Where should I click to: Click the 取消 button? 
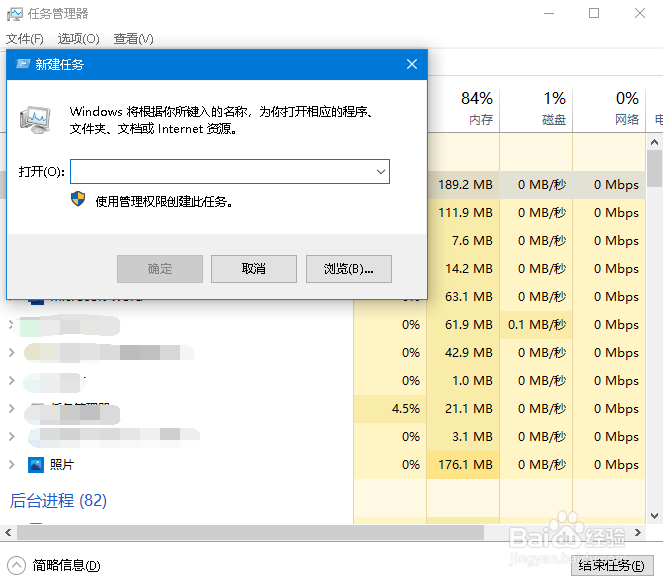pyautogui.click(x=254, y=269)
